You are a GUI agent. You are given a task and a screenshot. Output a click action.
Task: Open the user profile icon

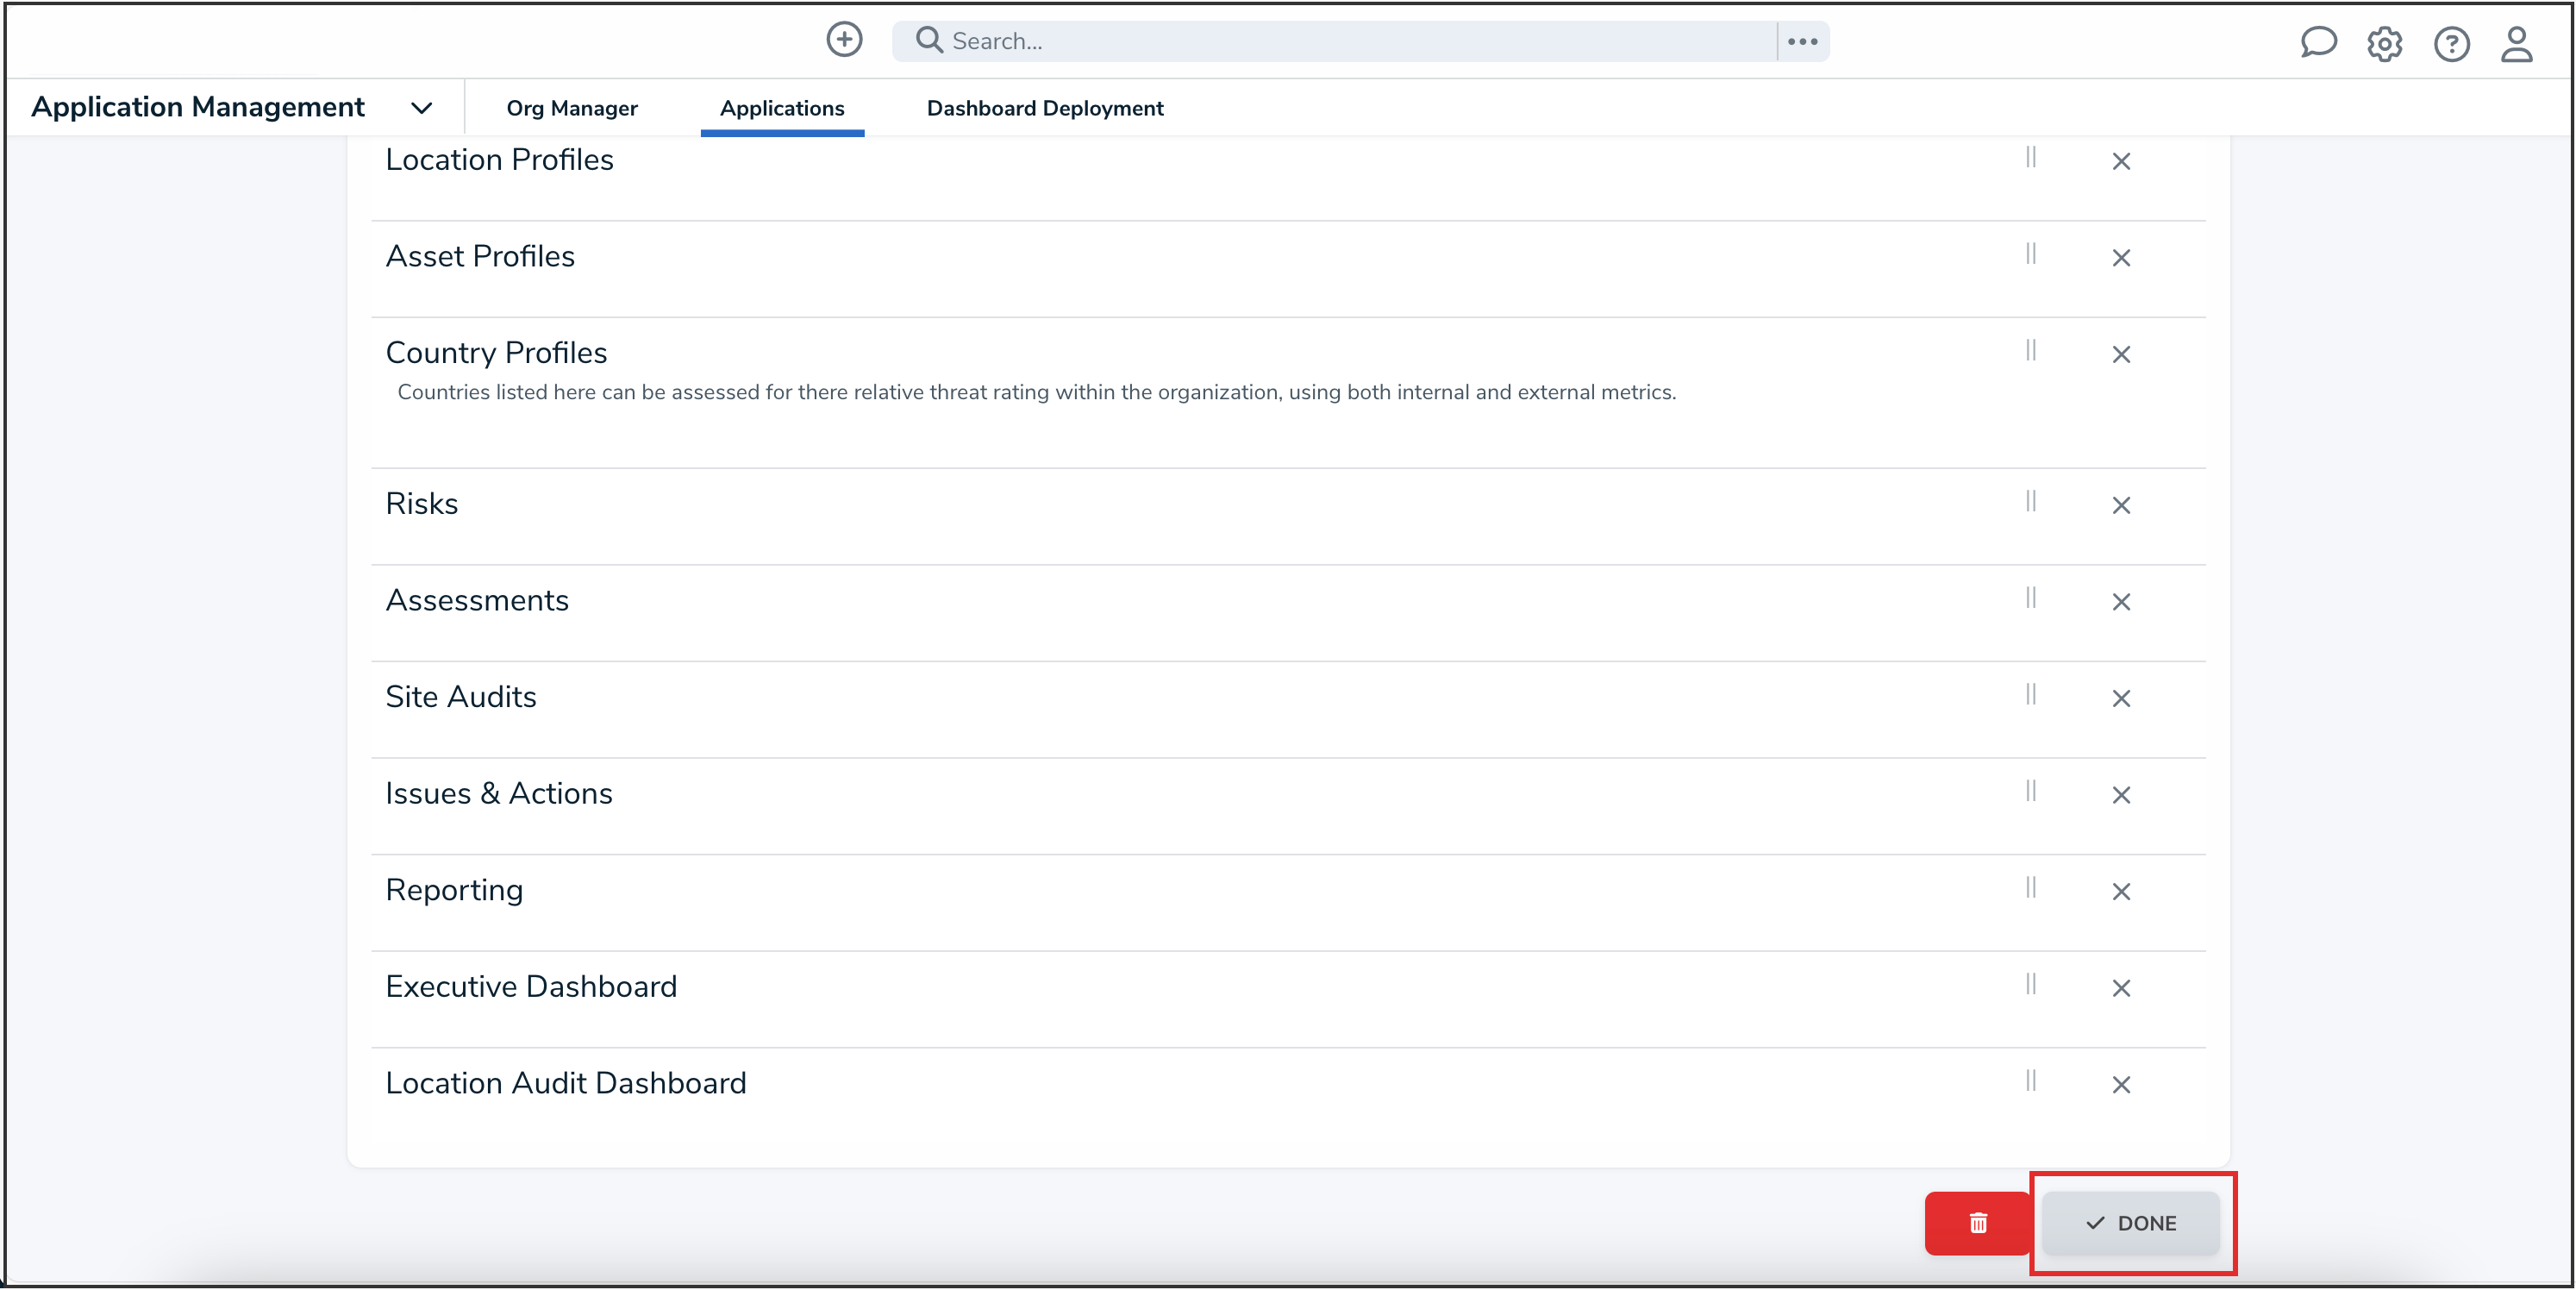point(2516,44)
